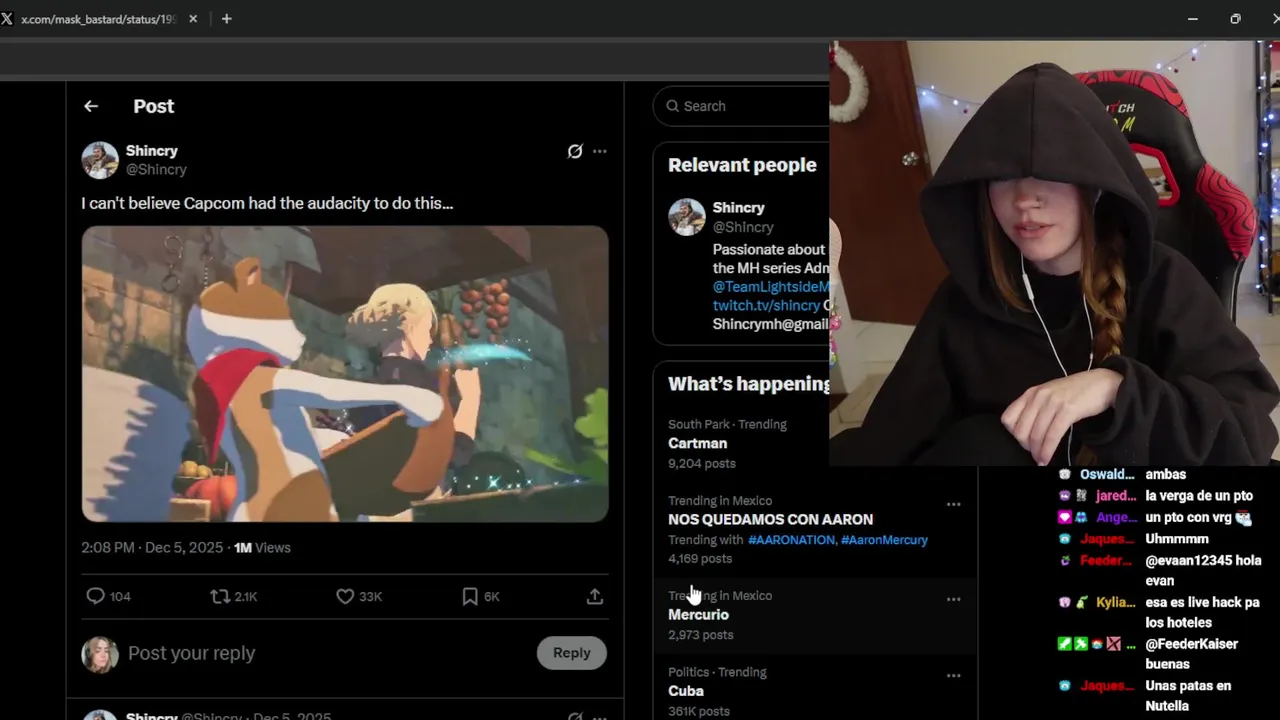
Task: Open Grok icon on Shincry's post
Action: point(575,151)
